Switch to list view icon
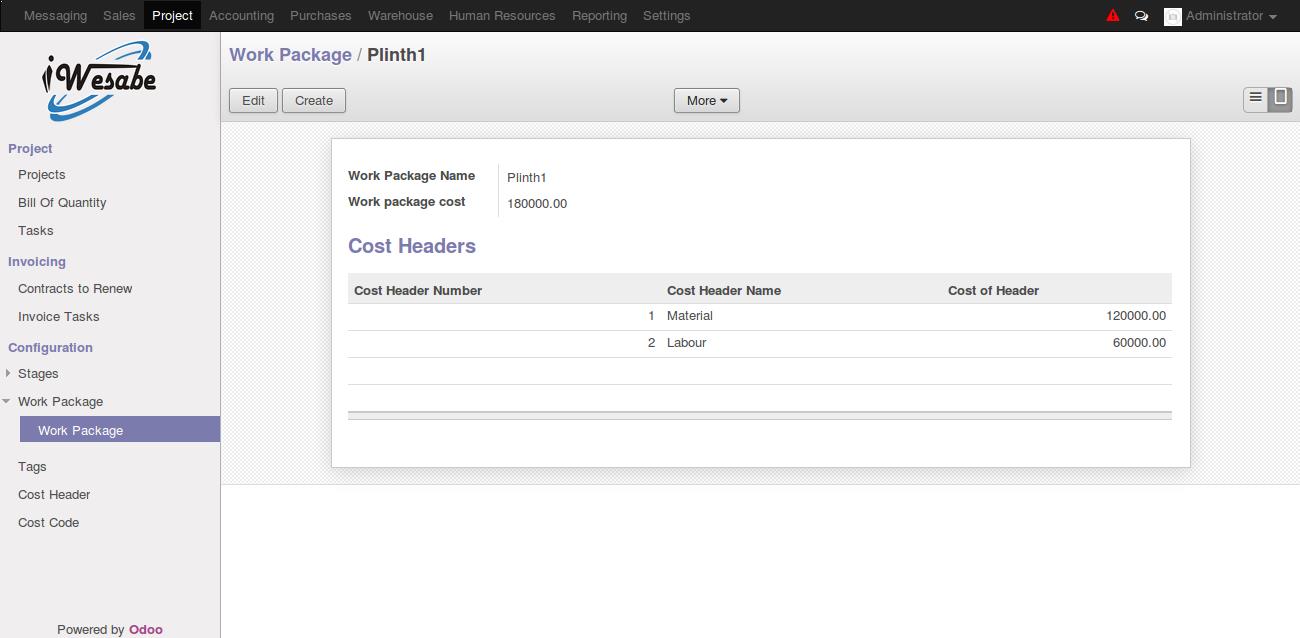This screenshot has width=1300, height=638. [x=1256, y=98]
